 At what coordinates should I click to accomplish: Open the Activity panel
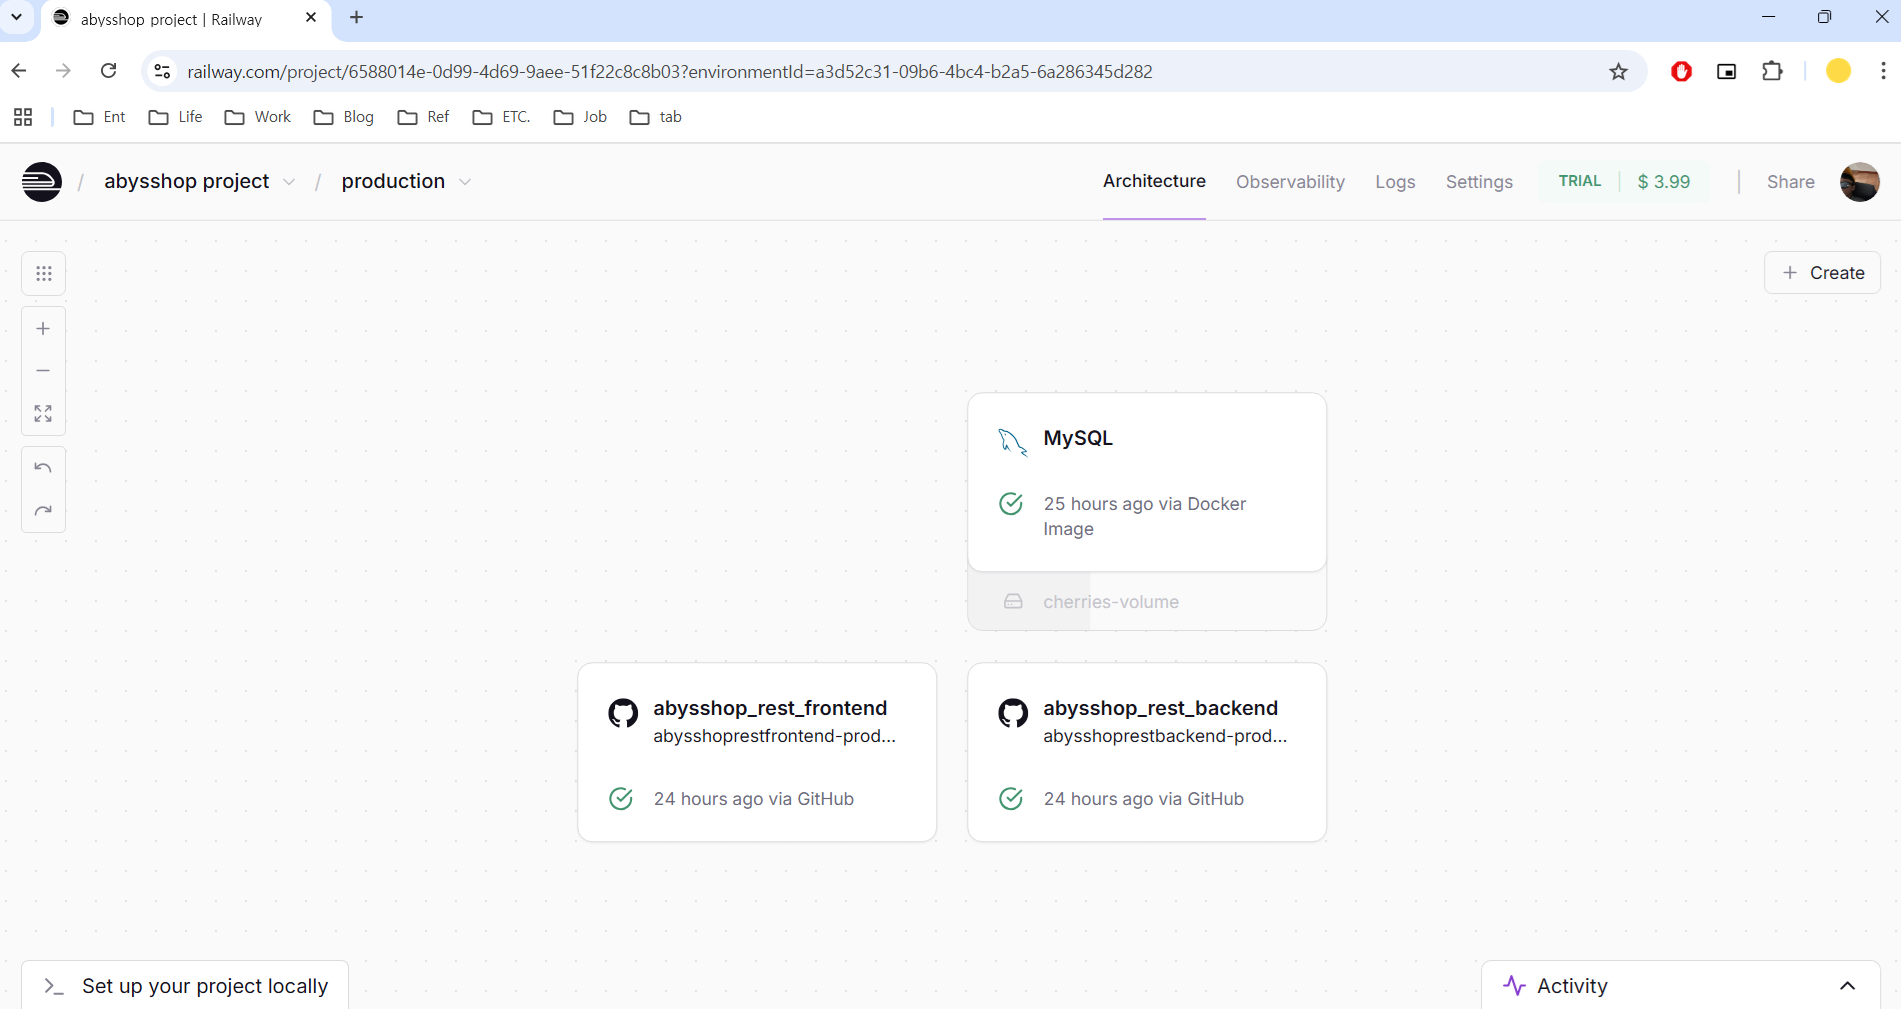click(1680, 986)
